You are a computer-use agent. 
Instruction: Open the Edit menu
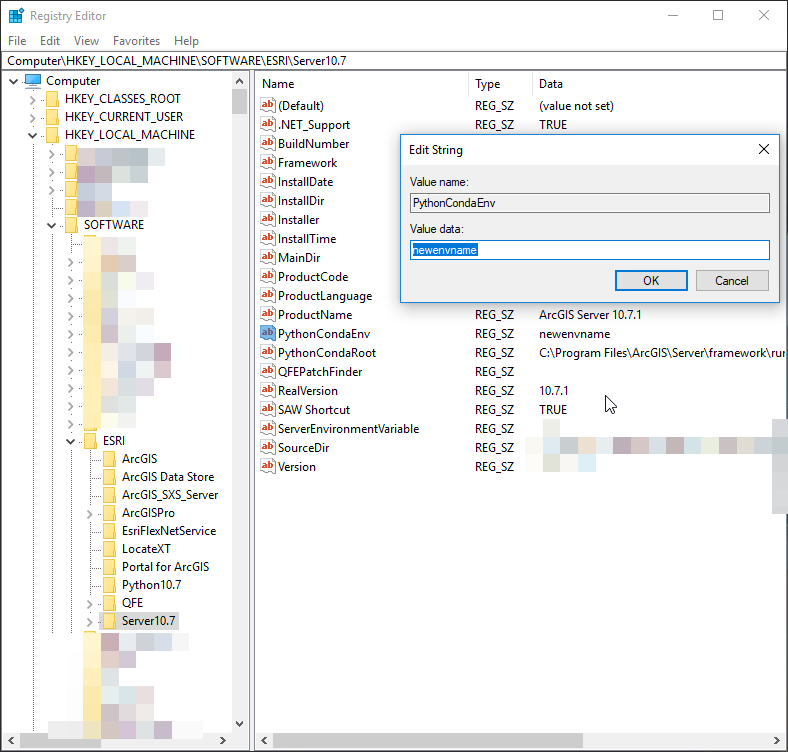[50, 41]
